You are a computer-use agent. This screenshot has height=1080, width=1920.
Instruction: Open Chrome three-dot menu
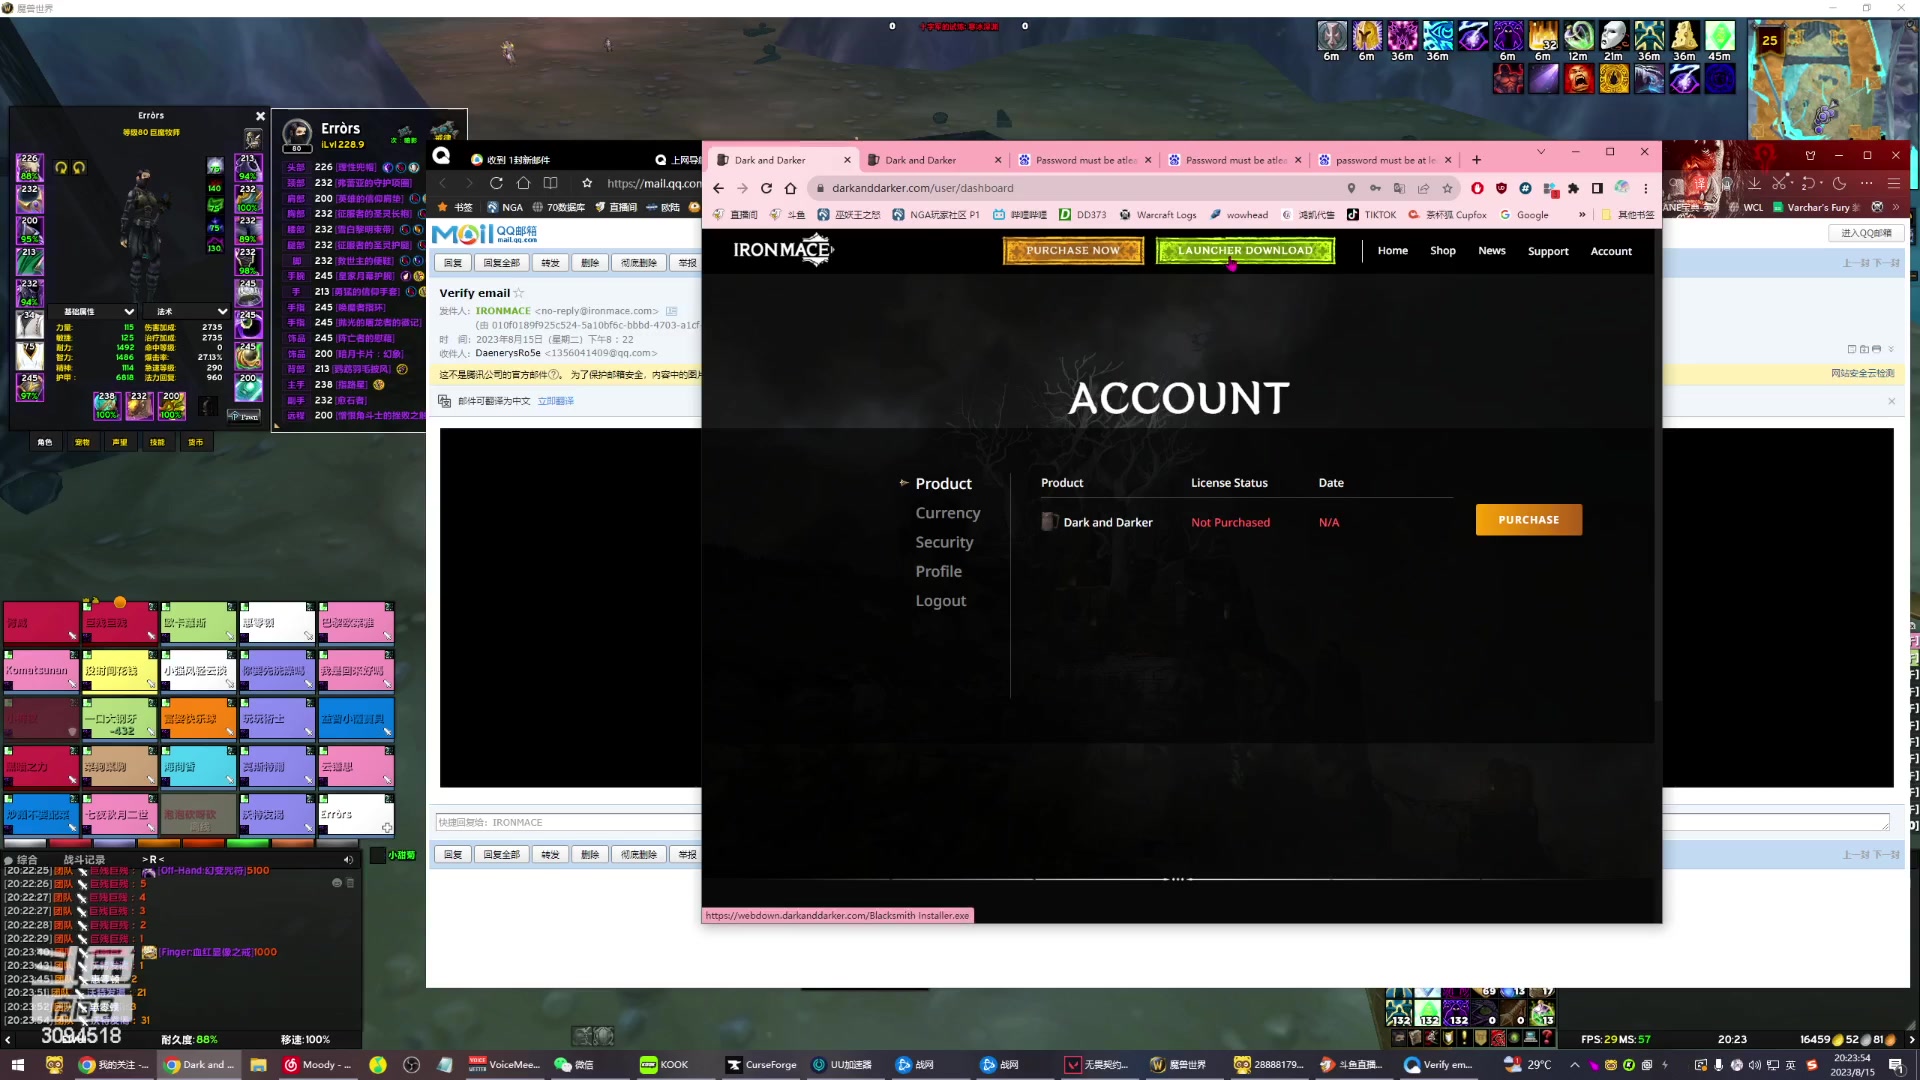pyautogui.click(x=1645, y=188)
